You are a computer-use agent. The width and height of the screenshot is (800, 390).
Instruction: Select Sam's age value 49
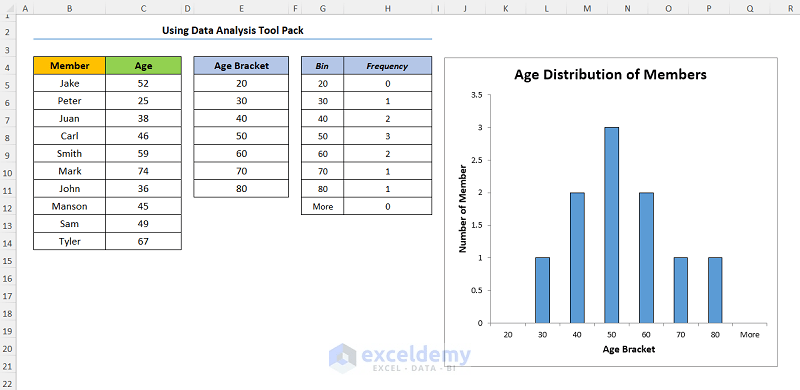click(x=143, y=224)
